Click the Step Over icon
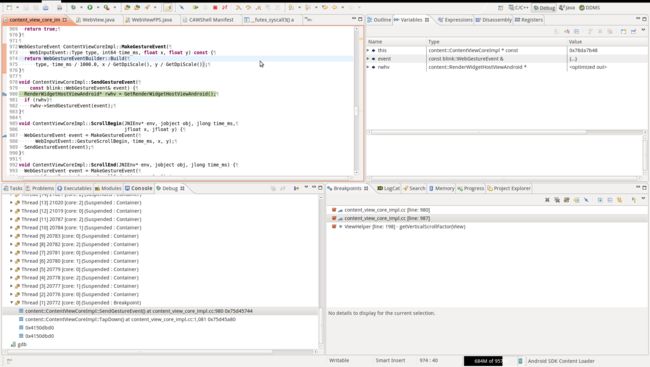 (248, 7)
